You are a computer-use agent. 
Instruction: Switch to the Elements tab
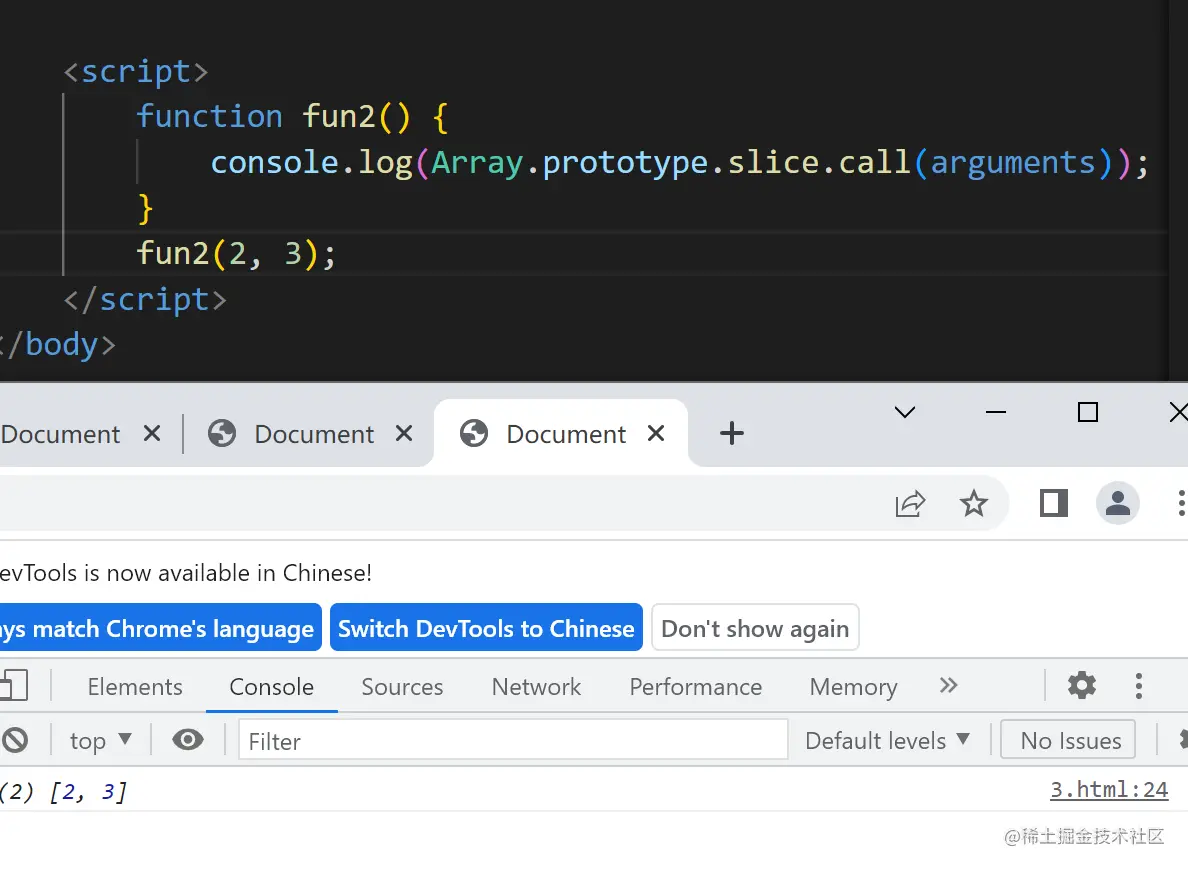[x=135, y=687]
